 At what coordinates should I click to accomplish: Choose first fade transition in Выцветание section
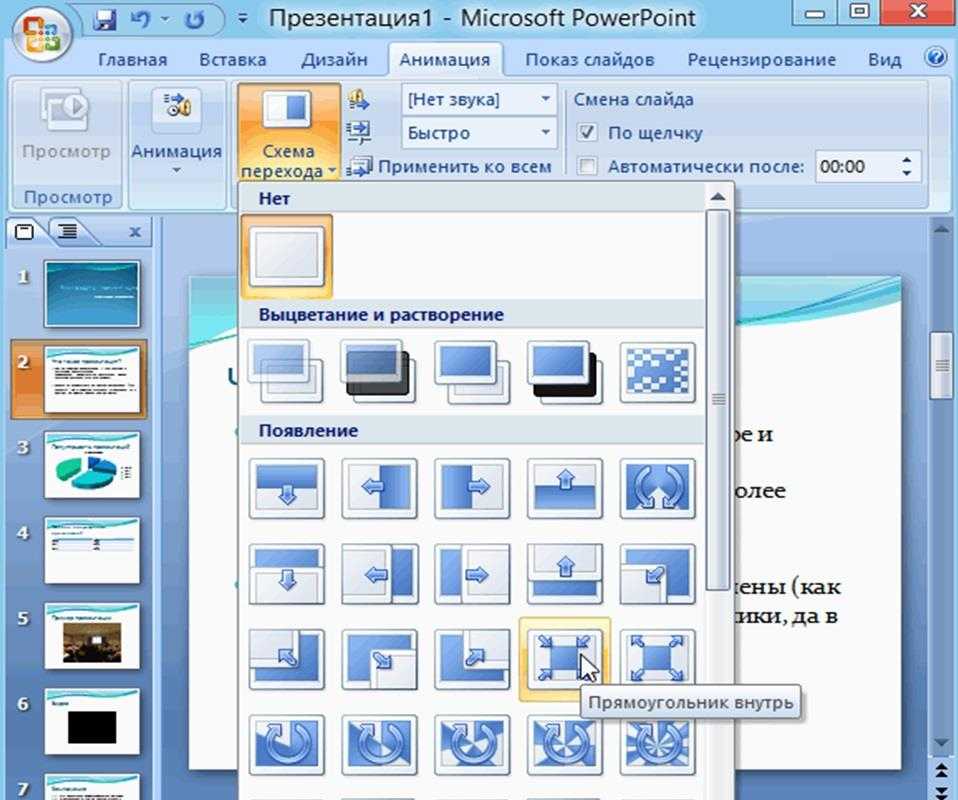(x=287, y=372)
